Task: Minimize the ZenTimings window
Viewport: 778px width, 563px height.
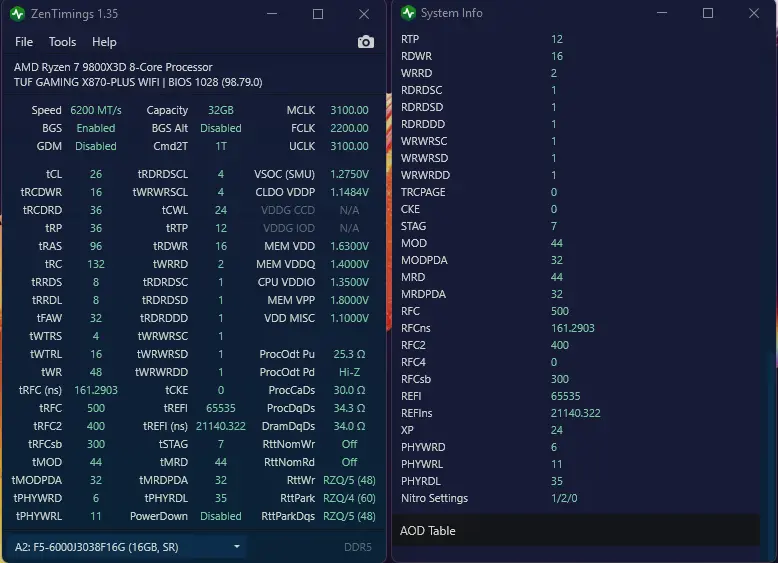Action: pos(272,14)
